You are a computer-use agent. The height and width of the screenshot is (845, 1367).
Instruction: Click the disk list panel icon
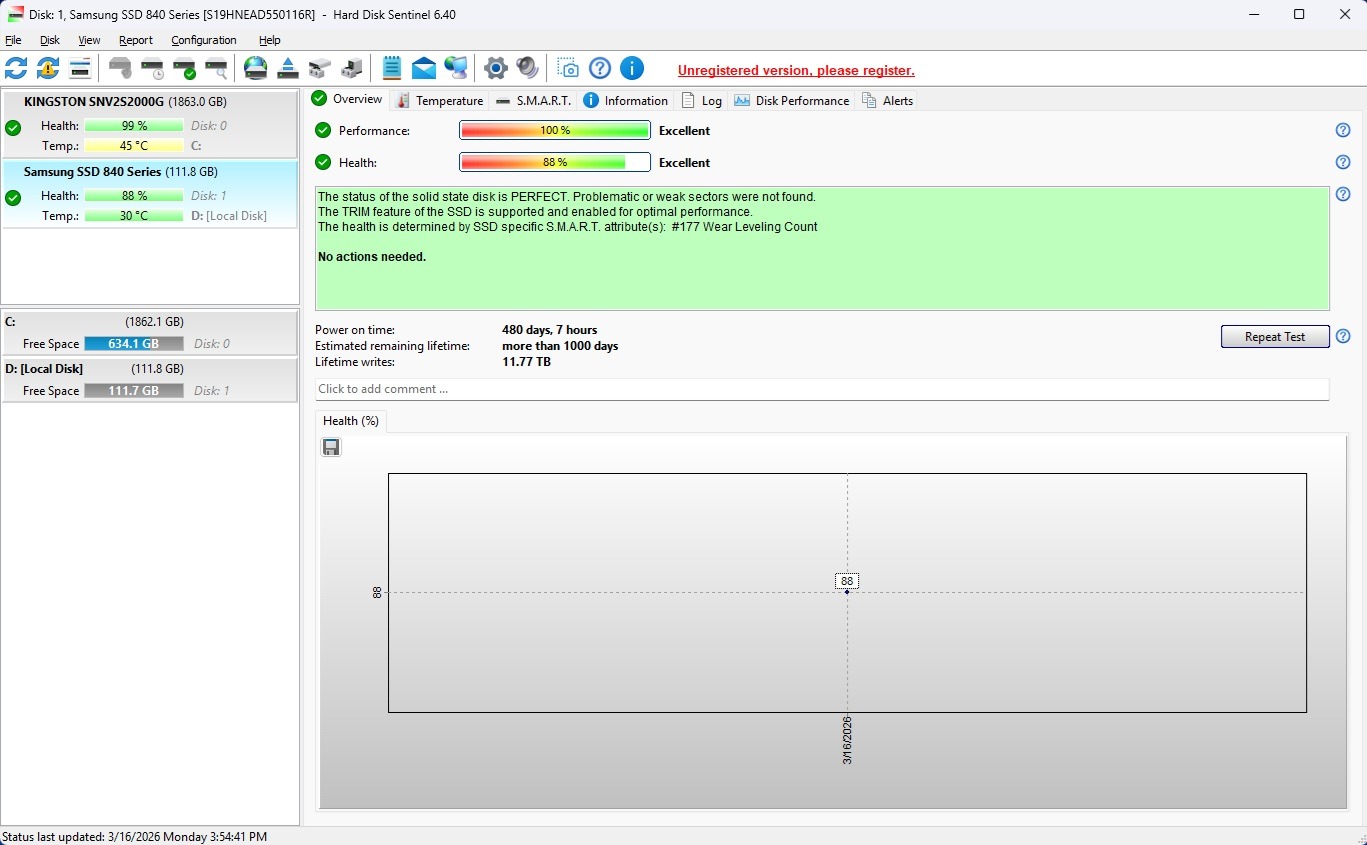(80, 68)
